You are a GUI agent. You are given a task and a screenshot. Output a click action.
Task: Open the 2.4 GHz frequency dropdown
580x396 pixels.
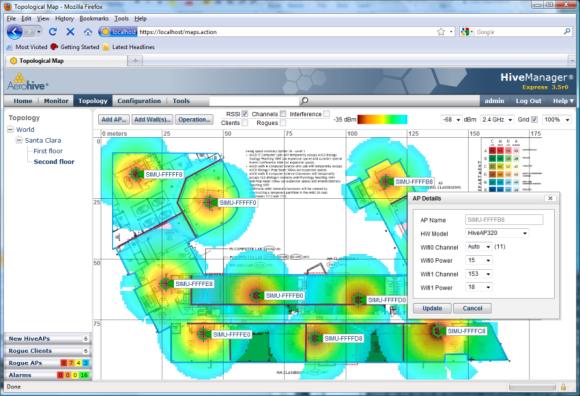click(x=497, y=119)
